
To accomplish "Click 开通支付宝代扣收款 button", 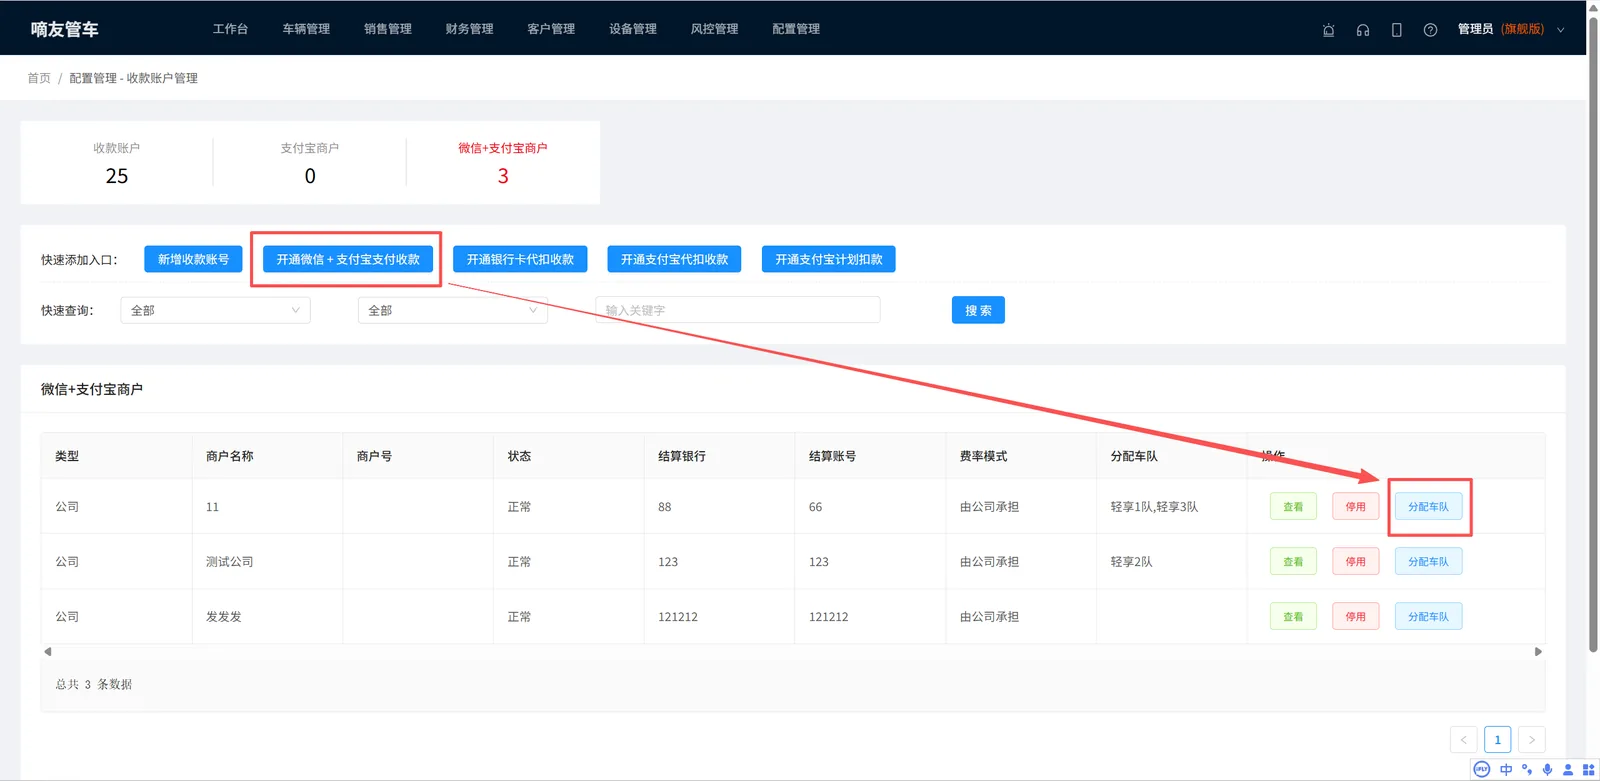I will pyautogui.click(x=674, y=259).
